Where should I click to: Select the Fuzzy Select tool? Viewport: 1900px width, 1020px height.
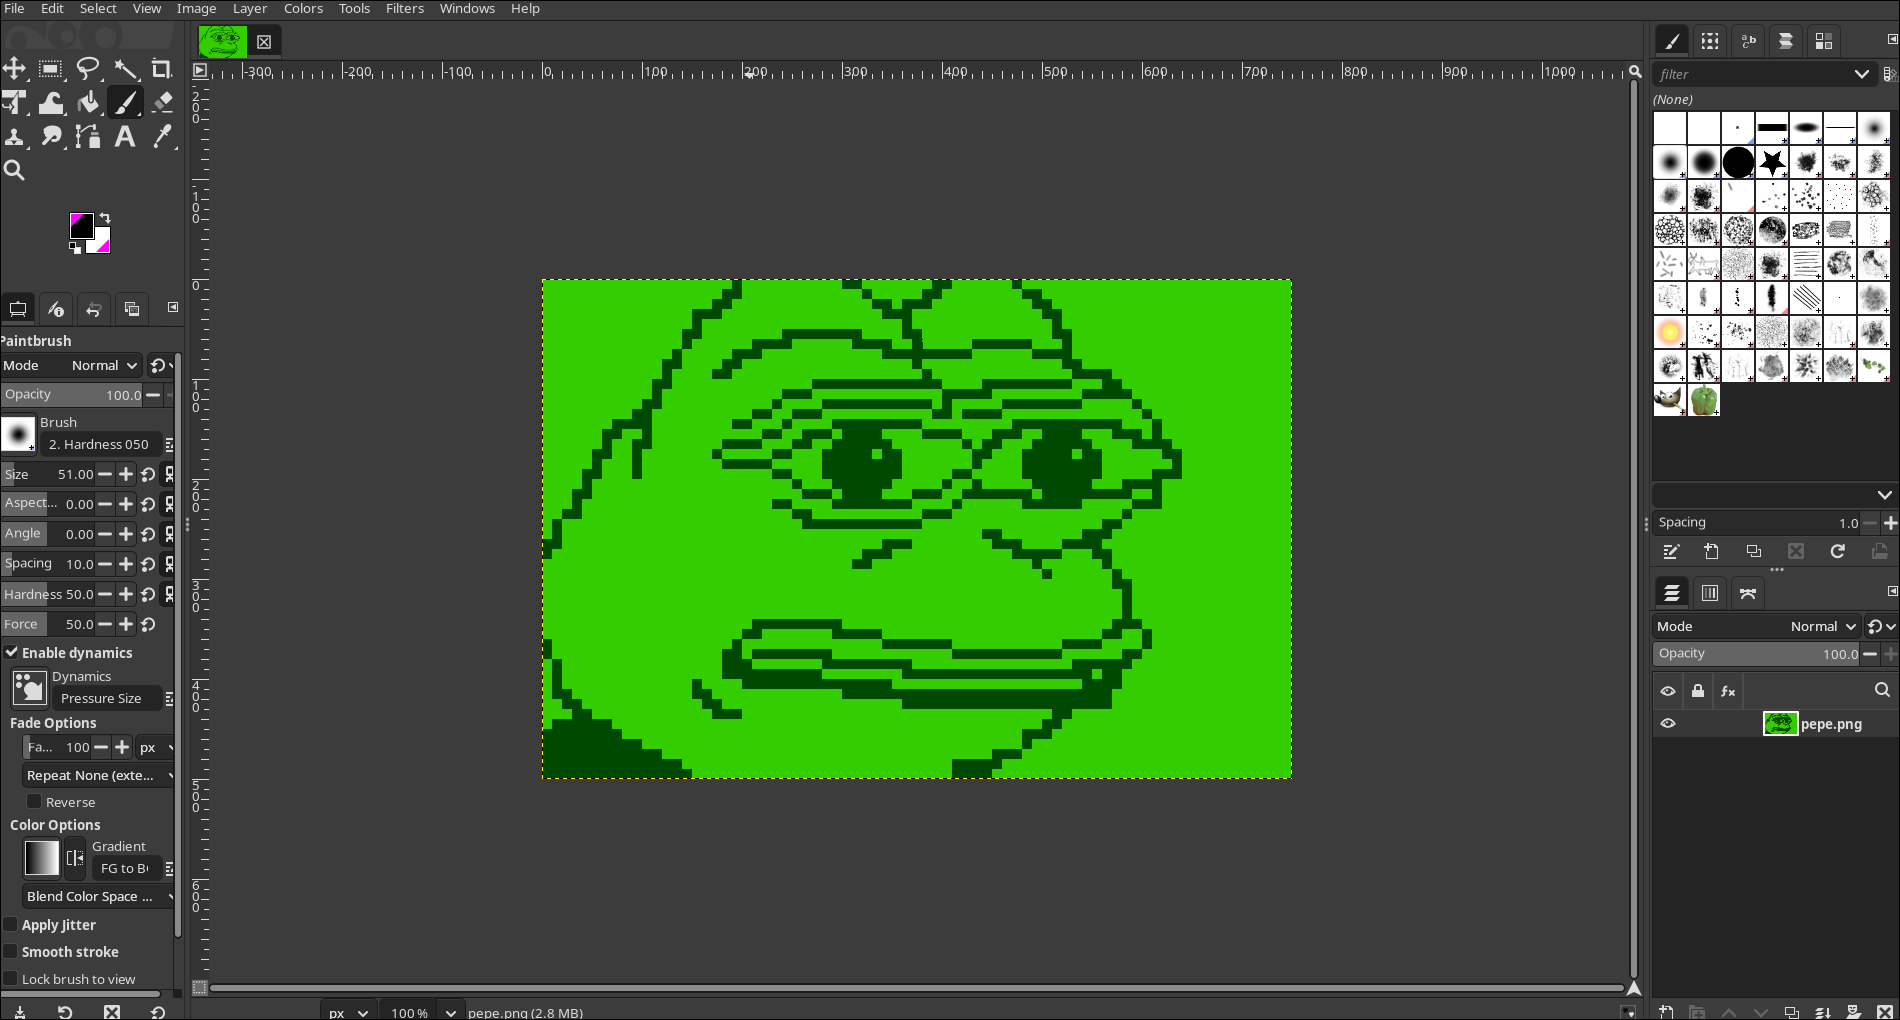coord(127,69)
